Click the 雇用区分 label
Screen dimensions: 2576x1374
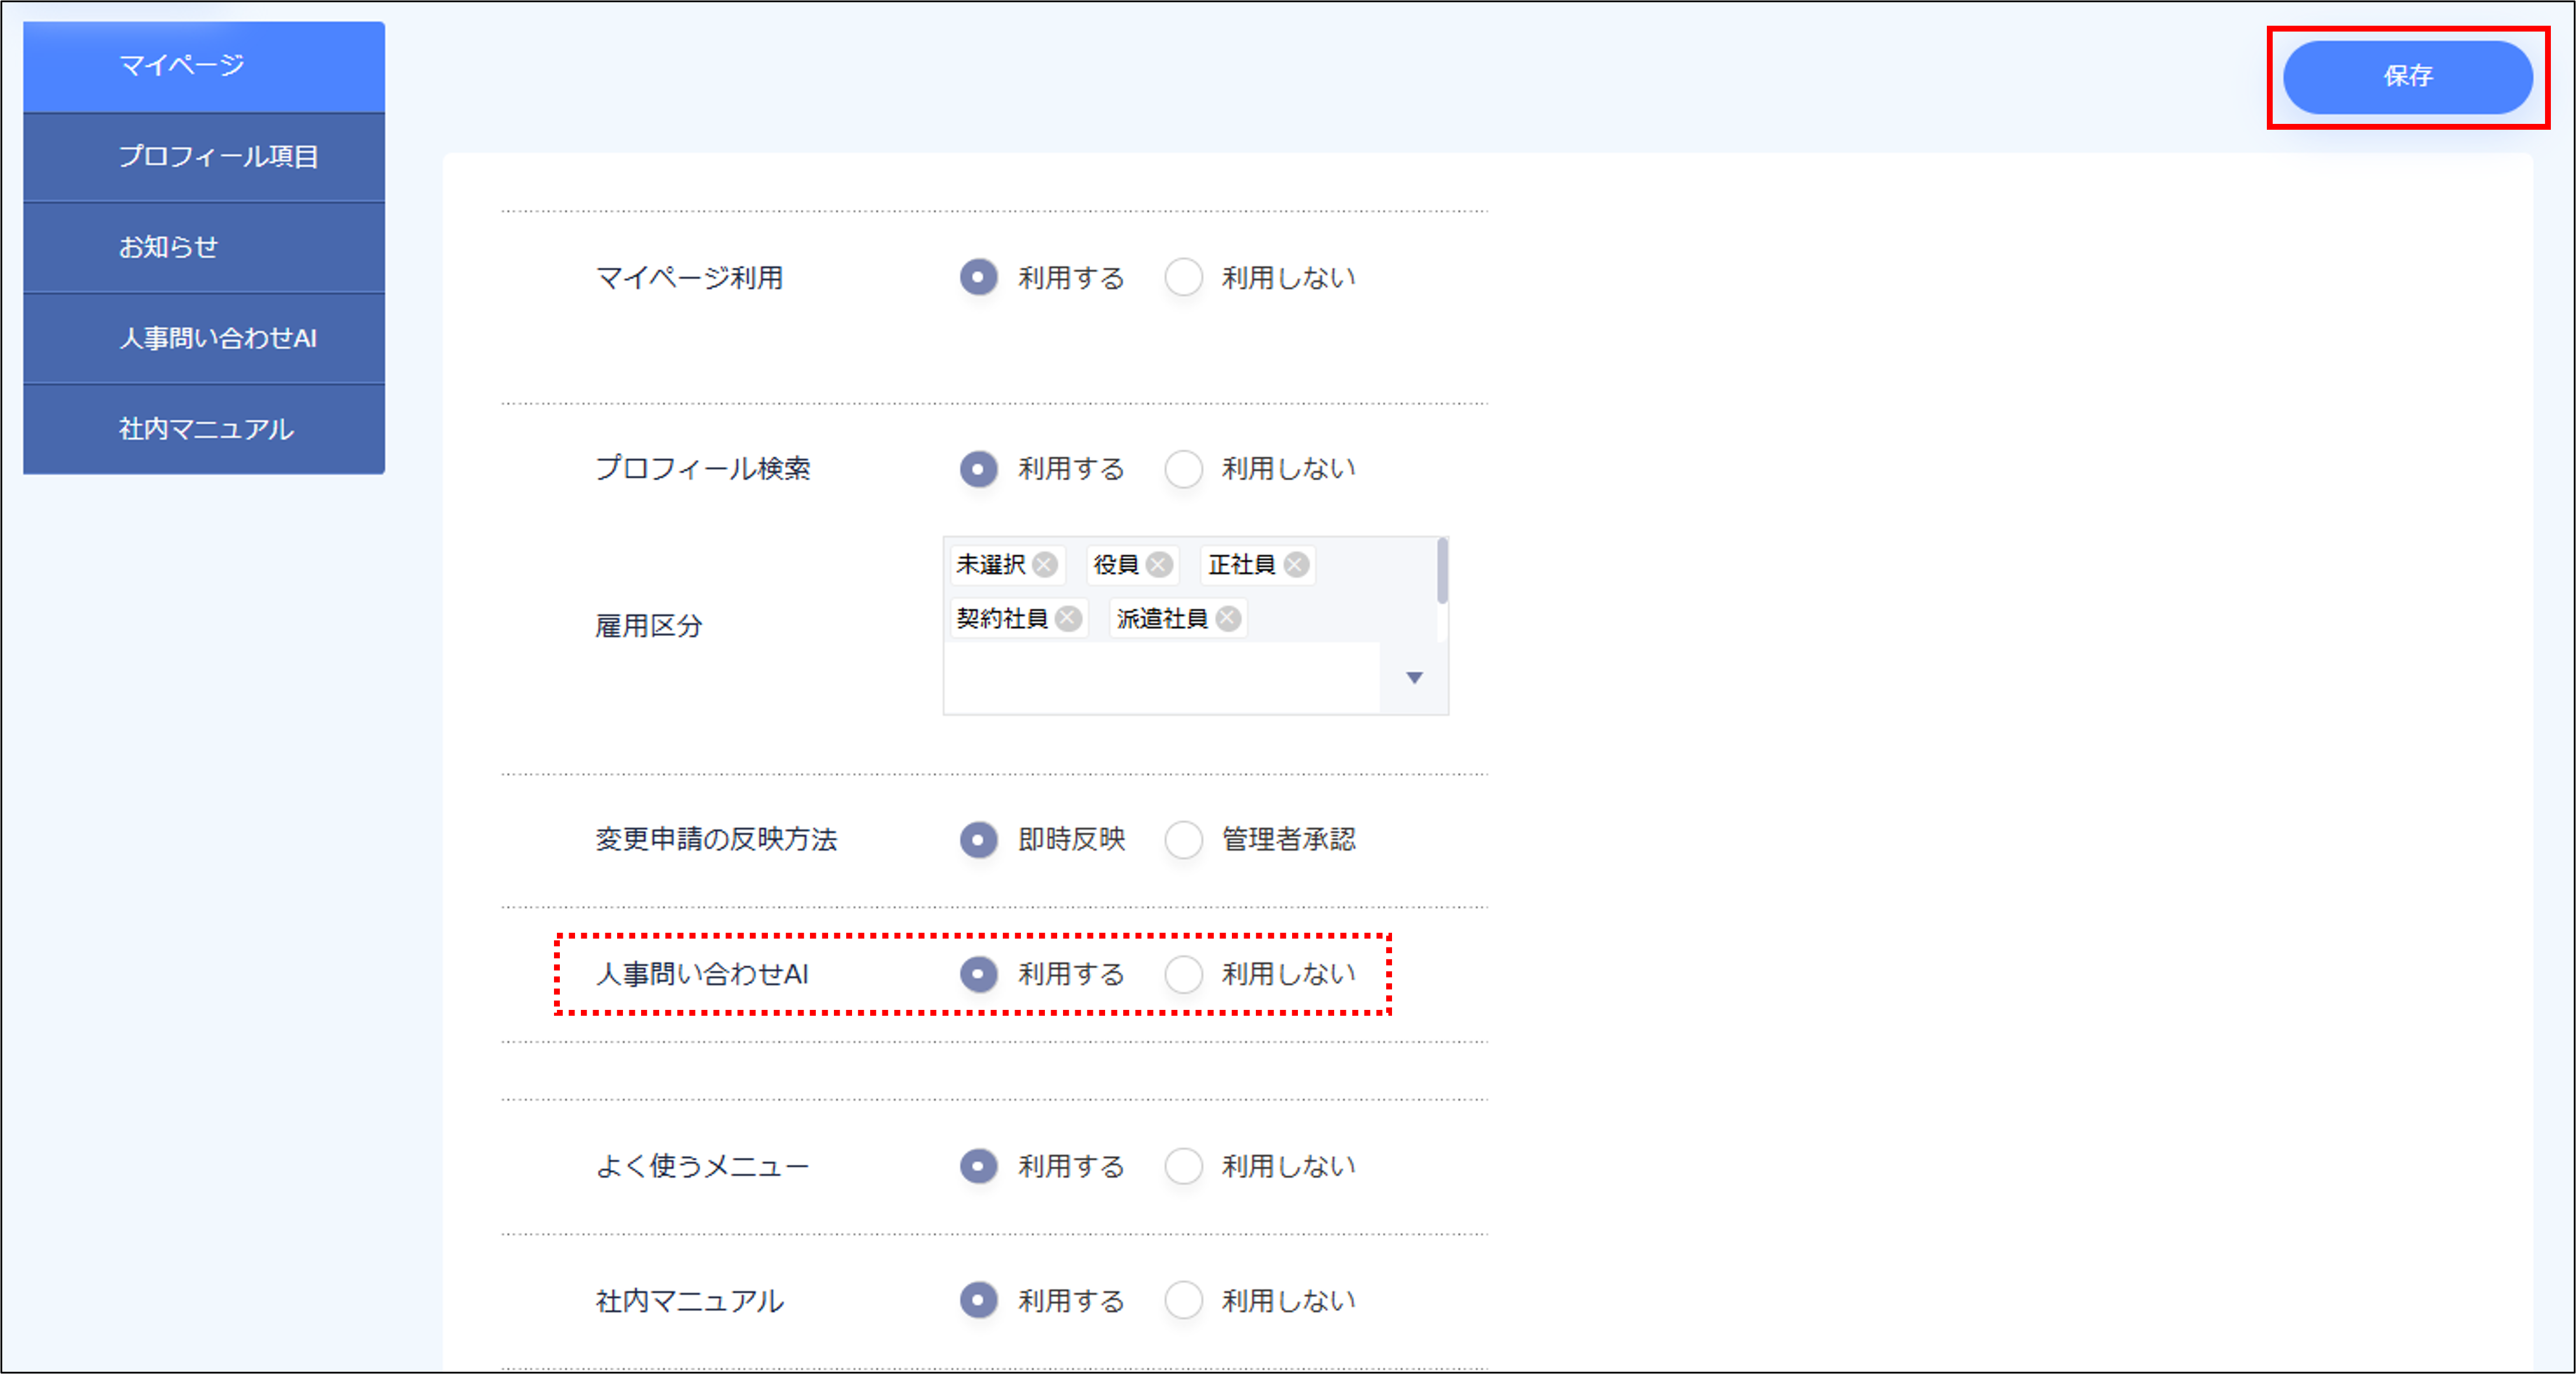point(649,626)
